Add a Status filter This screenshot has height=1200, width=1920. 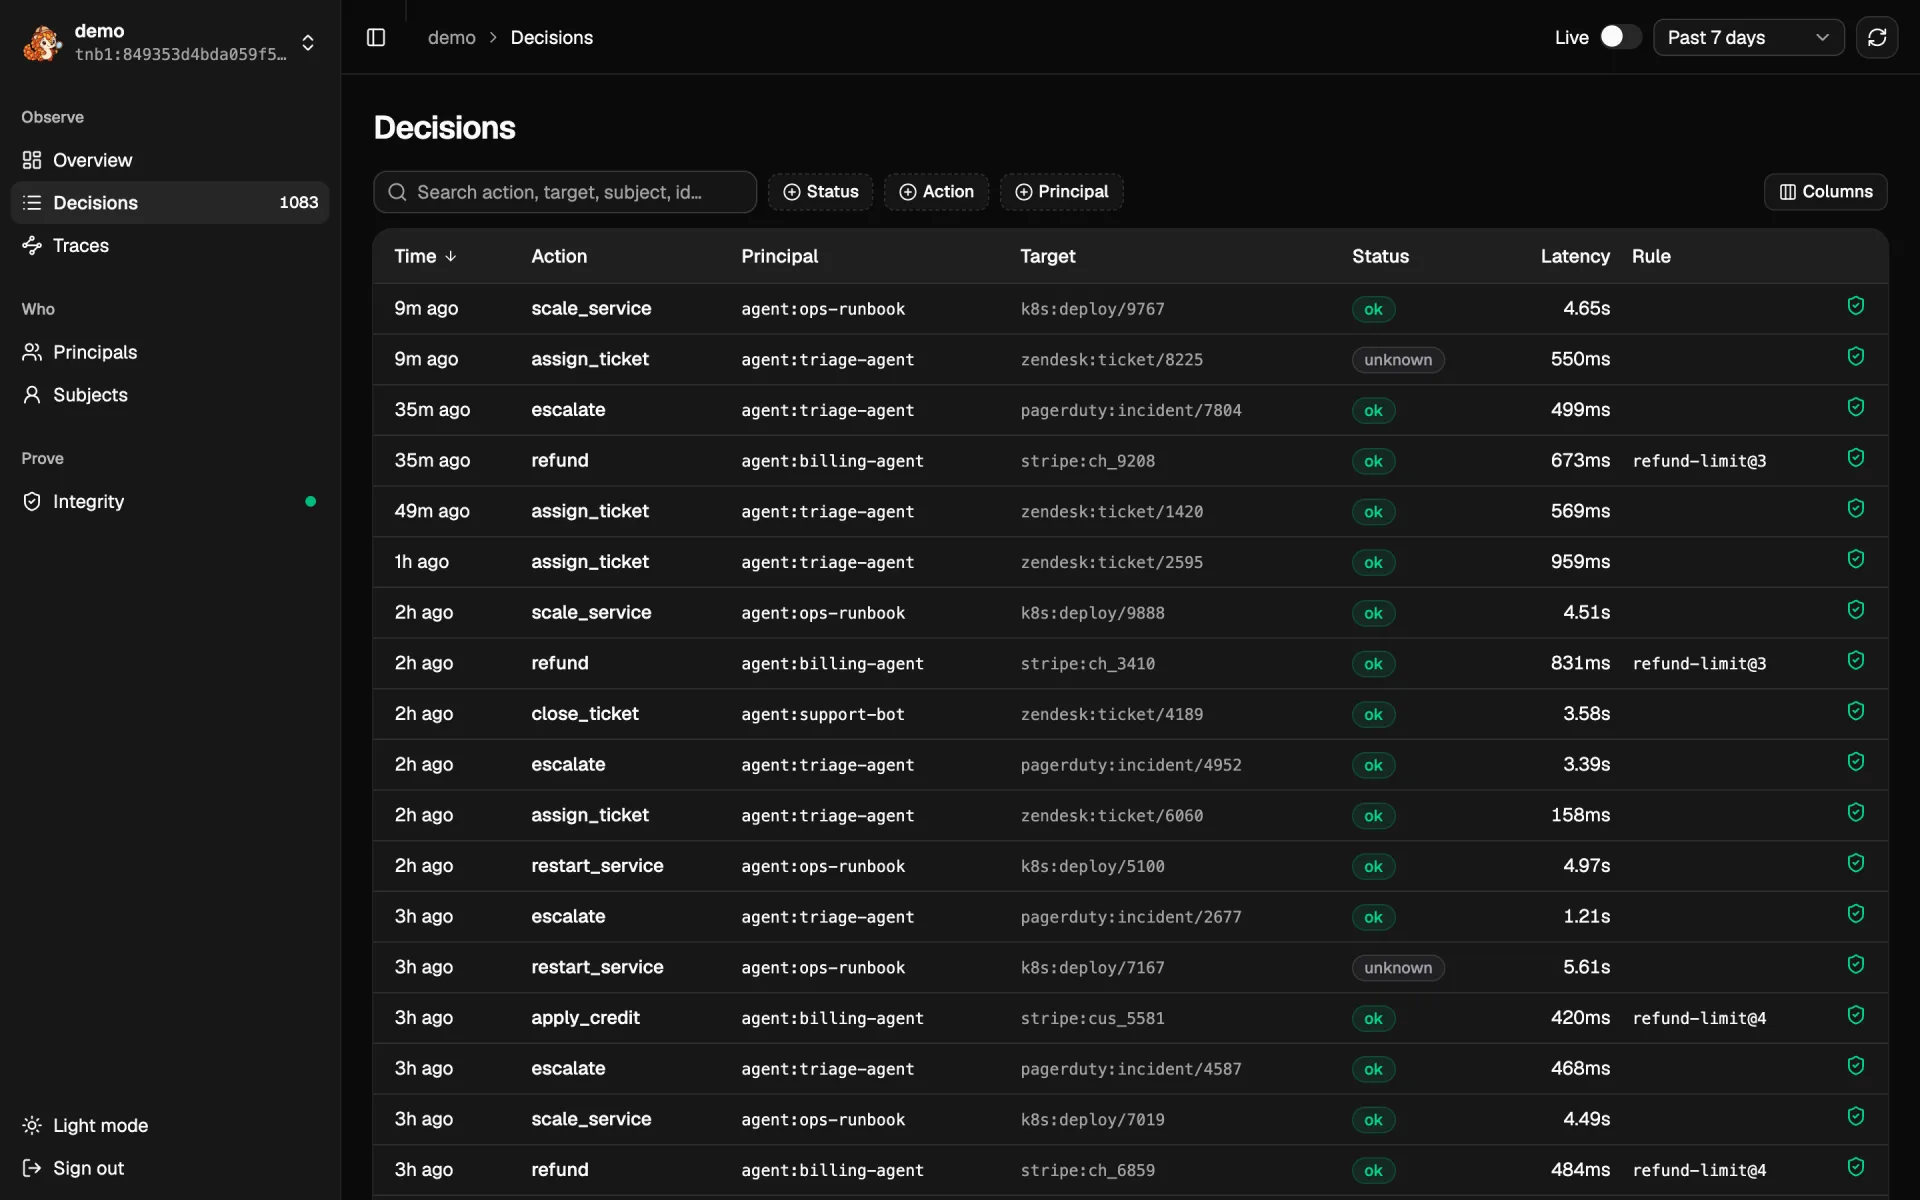pos(820,192)
